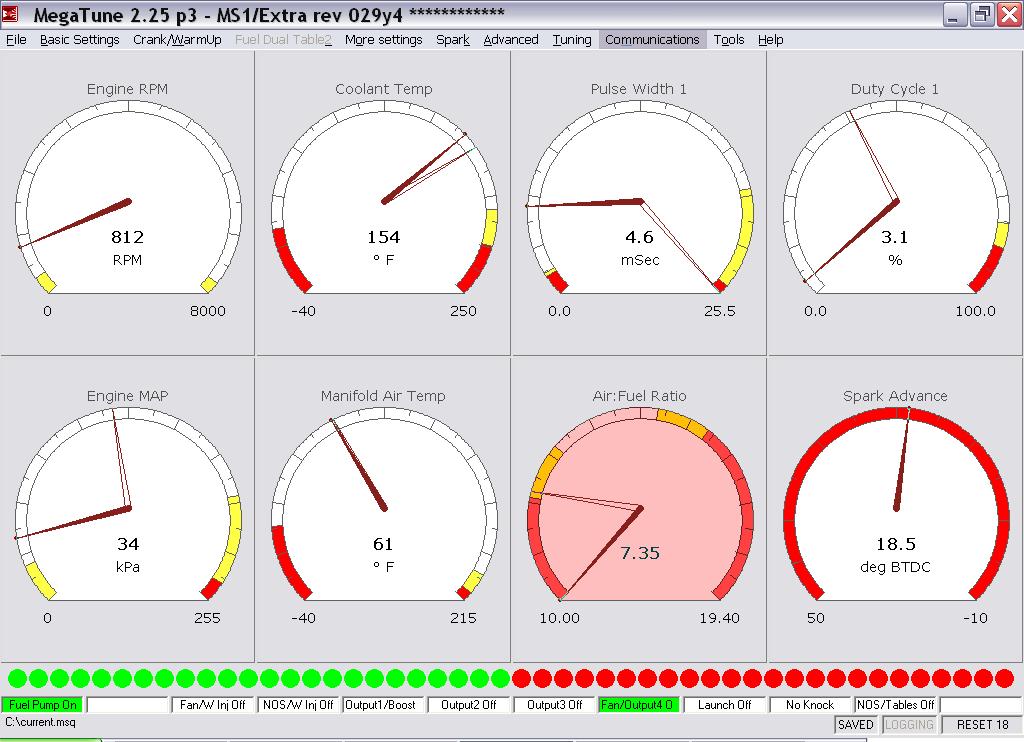Click the RESET 18 status field
Image resolution: width=1024 pixels, height=742 pixels.
[982, 724]
